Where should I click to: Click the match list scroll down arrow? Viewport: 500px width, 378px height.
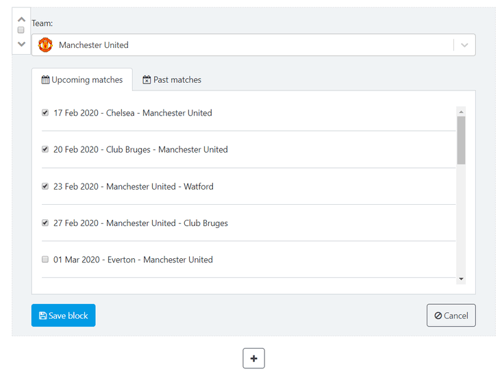tap(461, 279)
